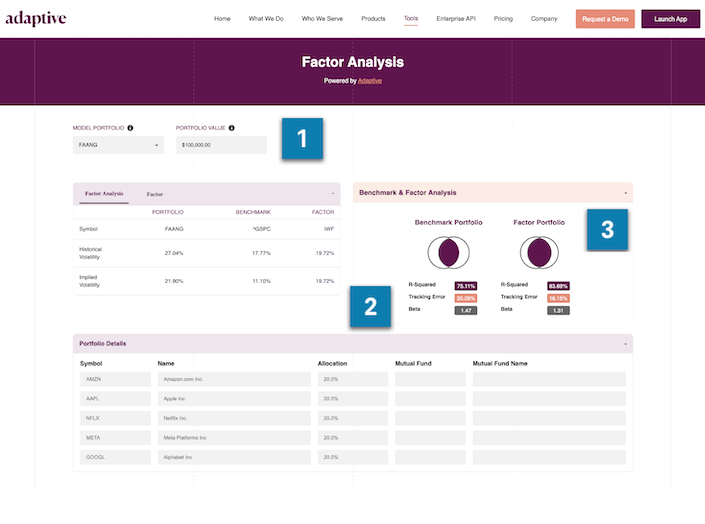
Task: Open the What We Do menu
Action: 266,18
